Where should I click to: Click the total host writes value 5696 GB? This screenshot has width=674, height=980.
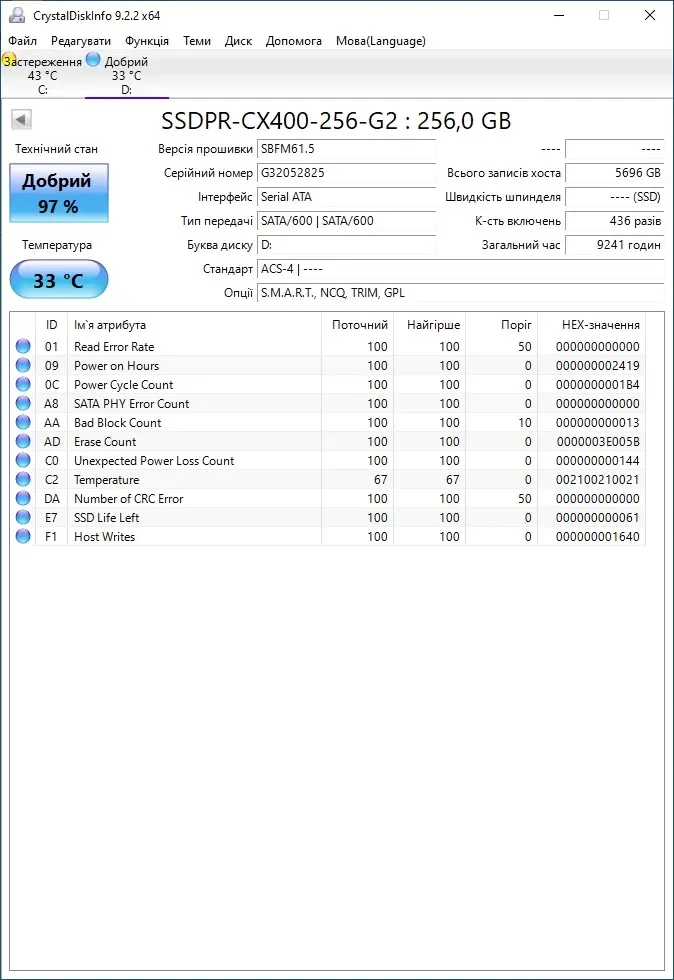pos(615,172)
